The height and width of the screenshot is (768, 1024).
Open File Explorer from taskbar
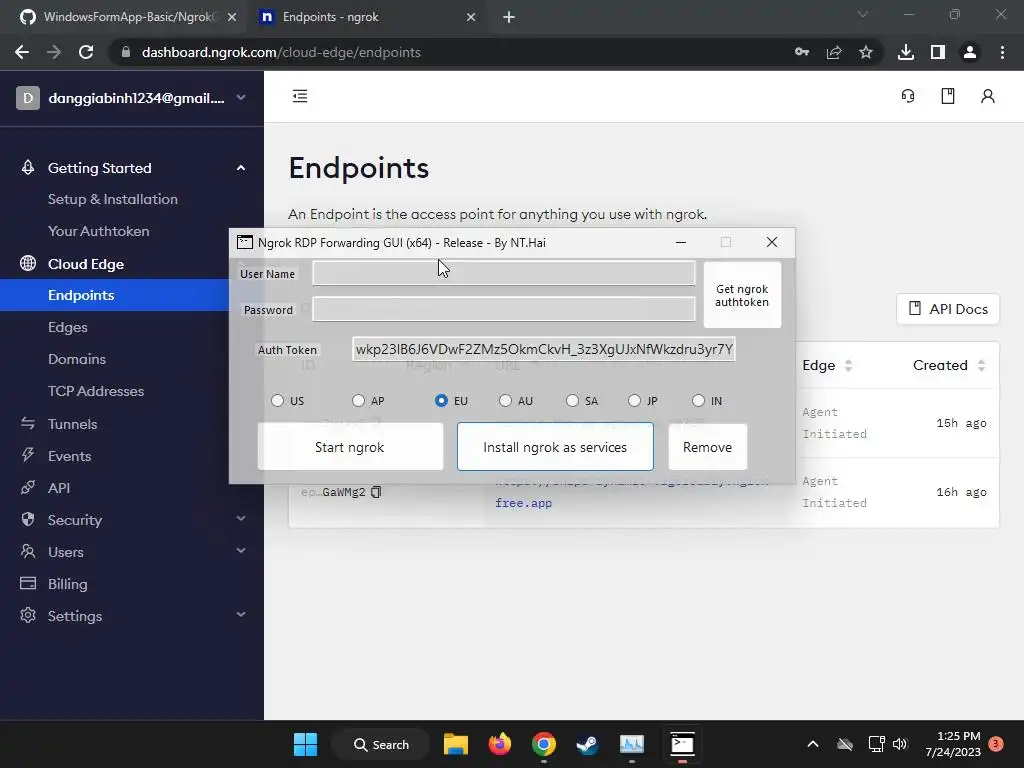point(456,744)
